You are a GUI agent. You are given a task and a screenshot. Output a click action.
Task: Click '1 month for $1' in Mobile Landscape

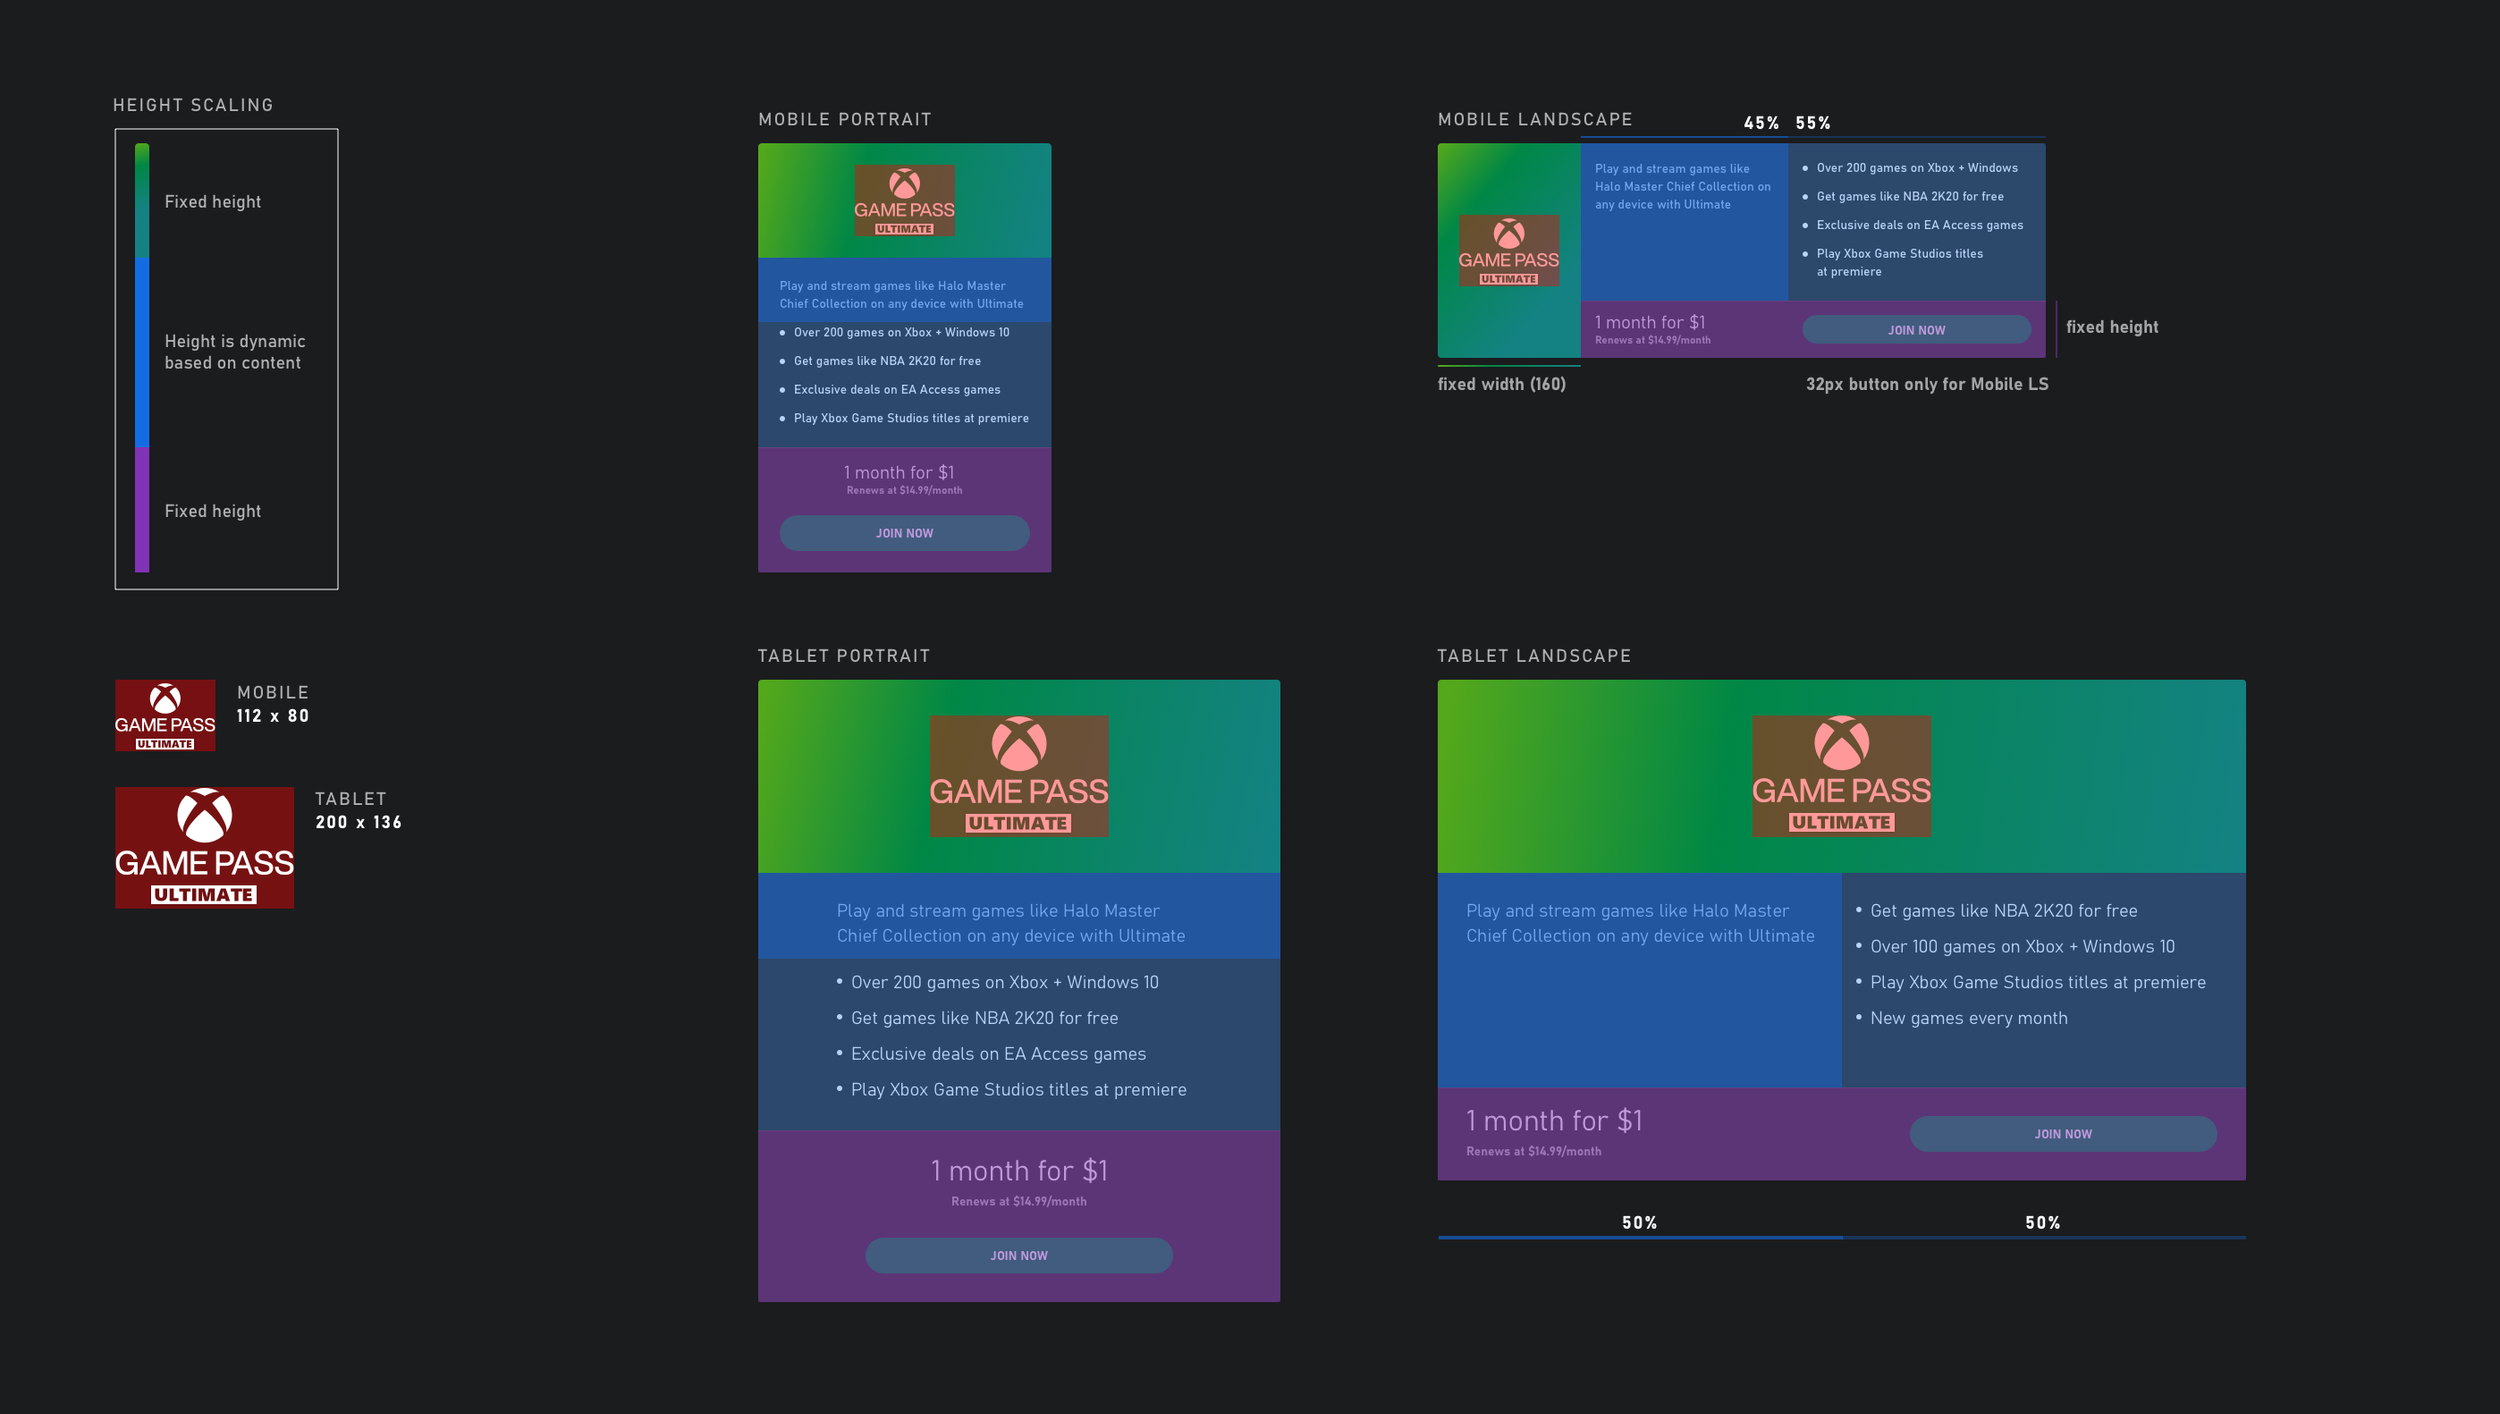coord(1649,322)
